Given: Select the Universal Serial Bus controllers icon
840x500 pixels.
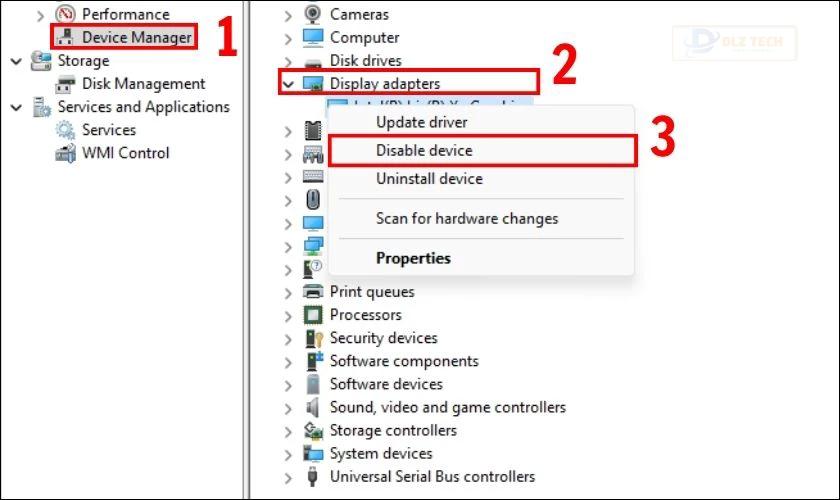Looking at the screenshot, I should point(313,476).
